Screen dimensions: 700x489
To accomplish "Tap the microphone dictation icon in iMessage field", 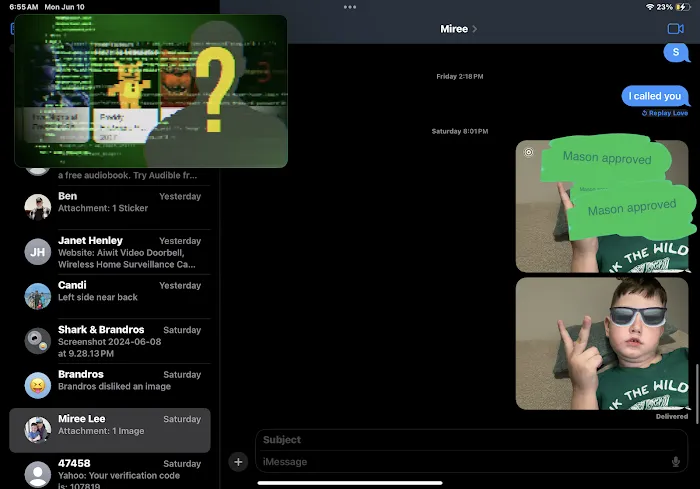I will coord(676,461).
